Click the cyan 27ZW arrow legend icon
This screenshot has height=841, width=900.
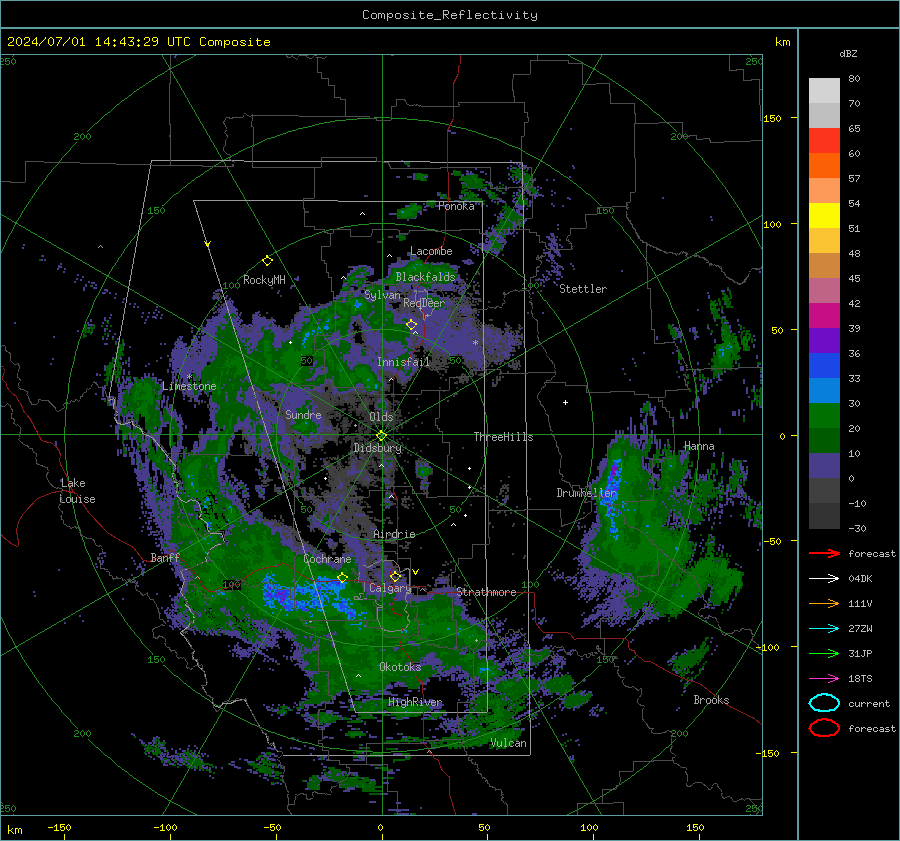click(x=824, y=629)
